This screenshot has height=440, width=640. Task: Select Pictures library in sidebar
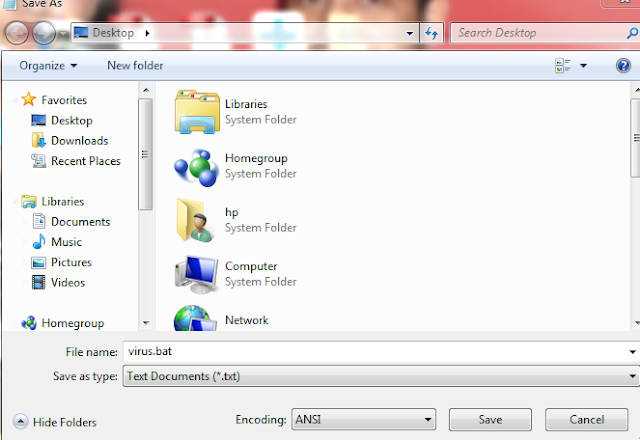coord(71,262)
